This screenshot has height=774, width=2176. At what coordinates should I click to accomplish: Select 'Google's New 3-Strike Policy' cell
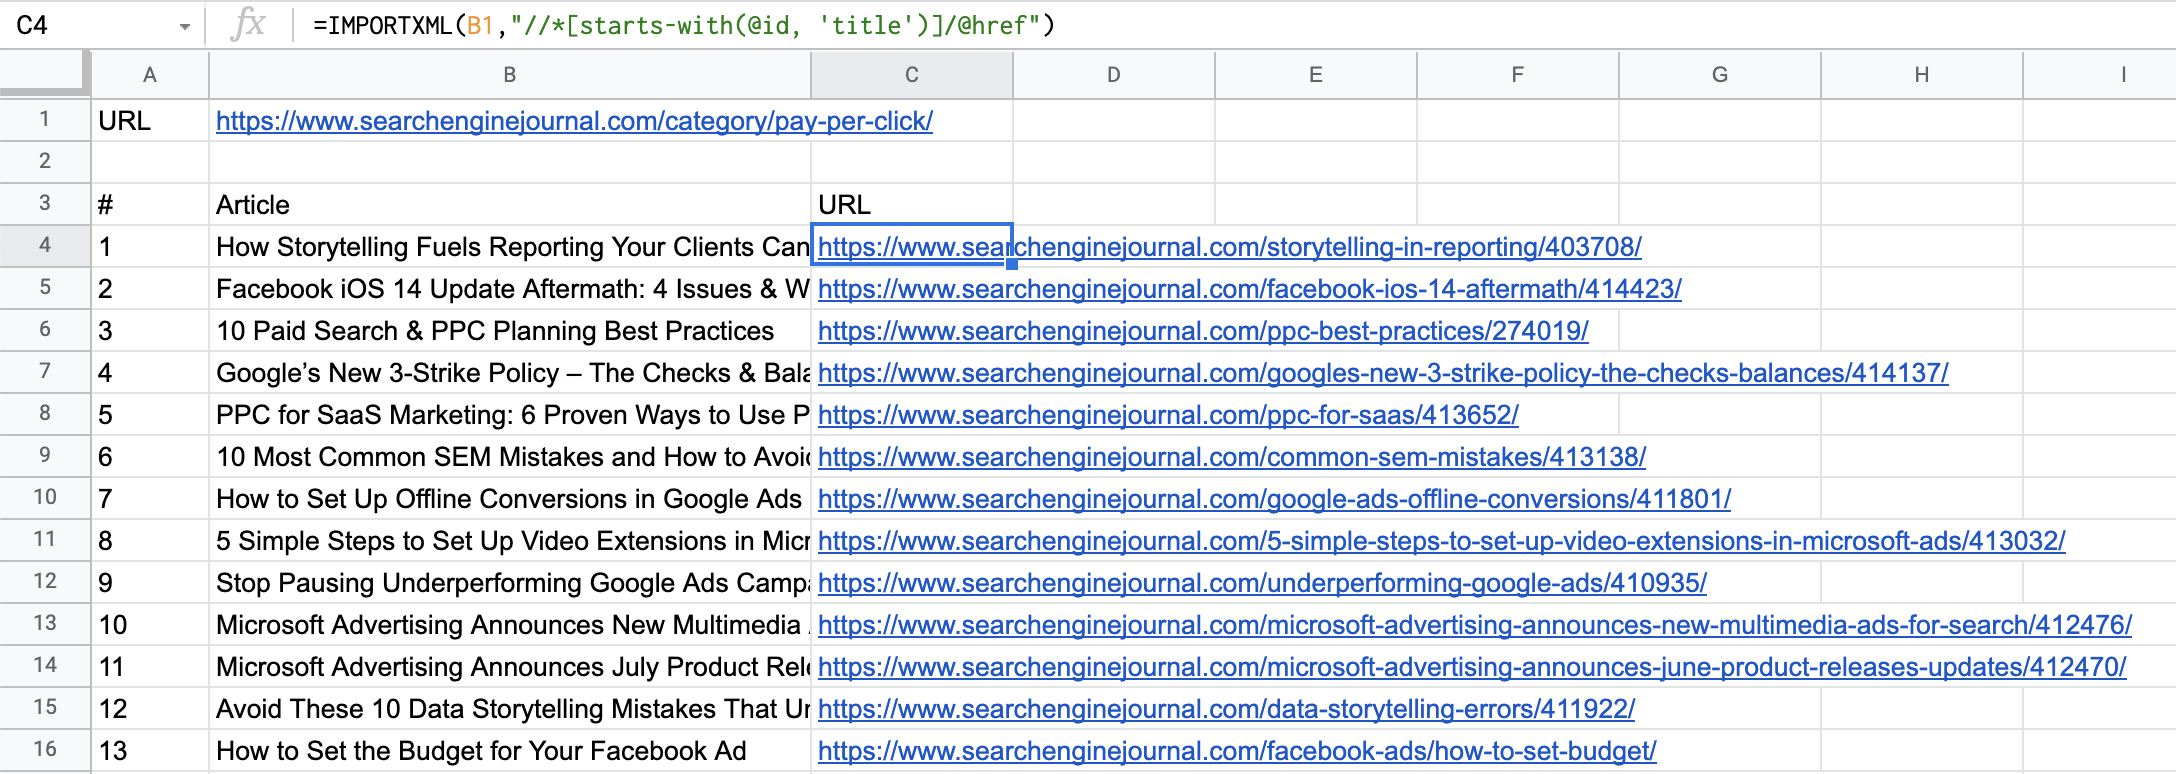pos(510,372)
